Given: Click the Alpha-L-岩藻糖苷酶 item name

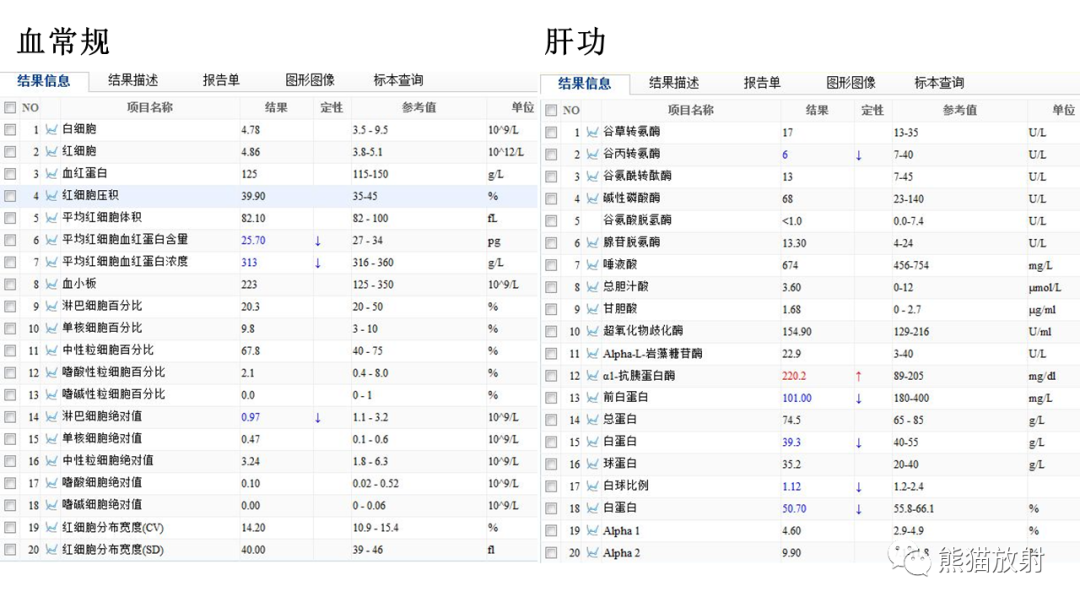Looking at the screenshot, I should coord(652,353).
